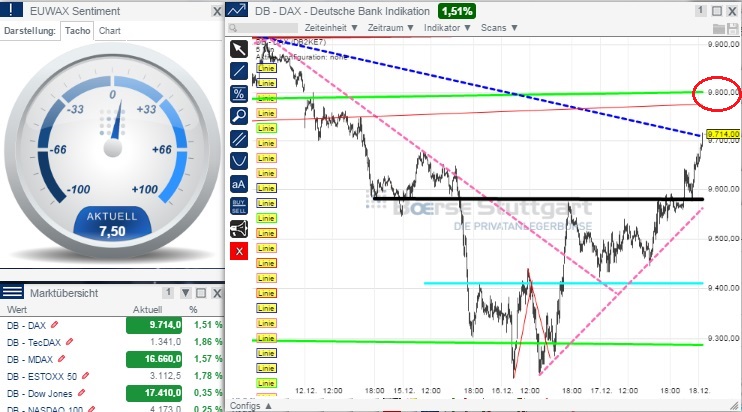Click the pencil icon next to DB - DAX
This screenshot has height=412, width=742.
tap(55, 324)
